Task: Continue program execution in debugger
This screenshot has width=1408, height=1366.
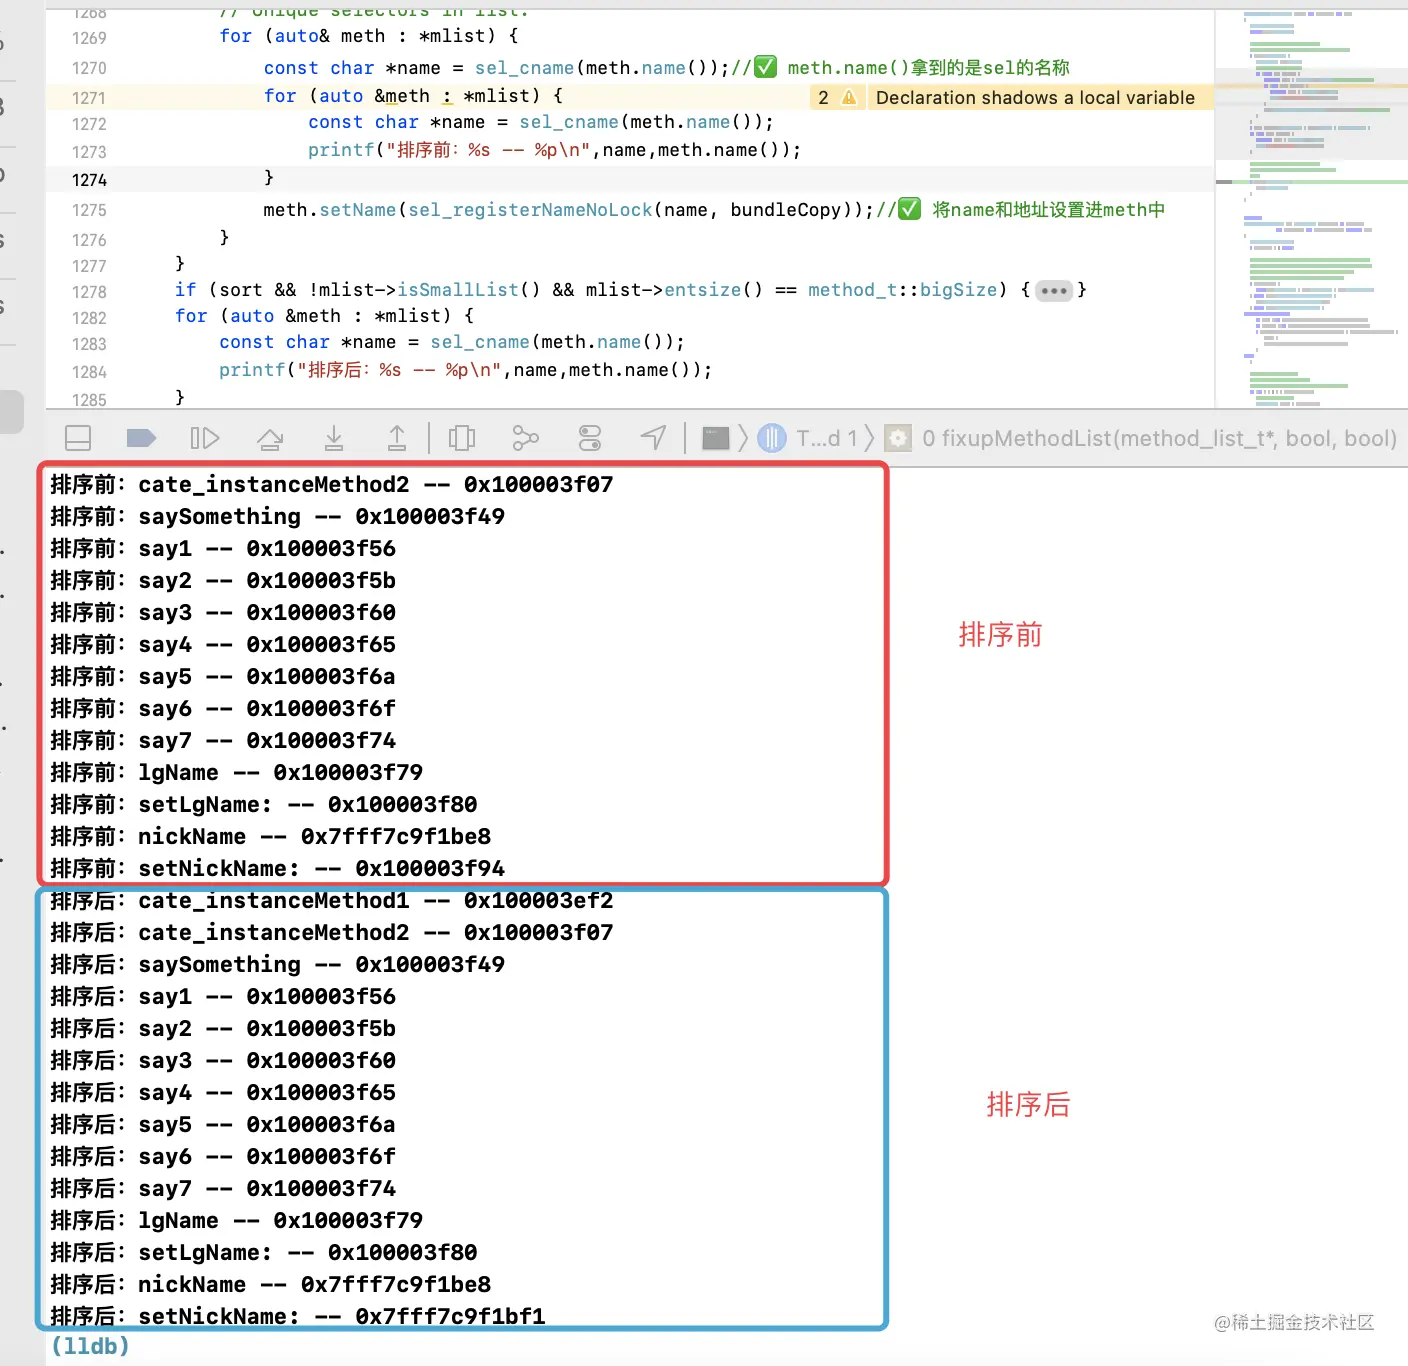Action: click(x=205, y=437)
